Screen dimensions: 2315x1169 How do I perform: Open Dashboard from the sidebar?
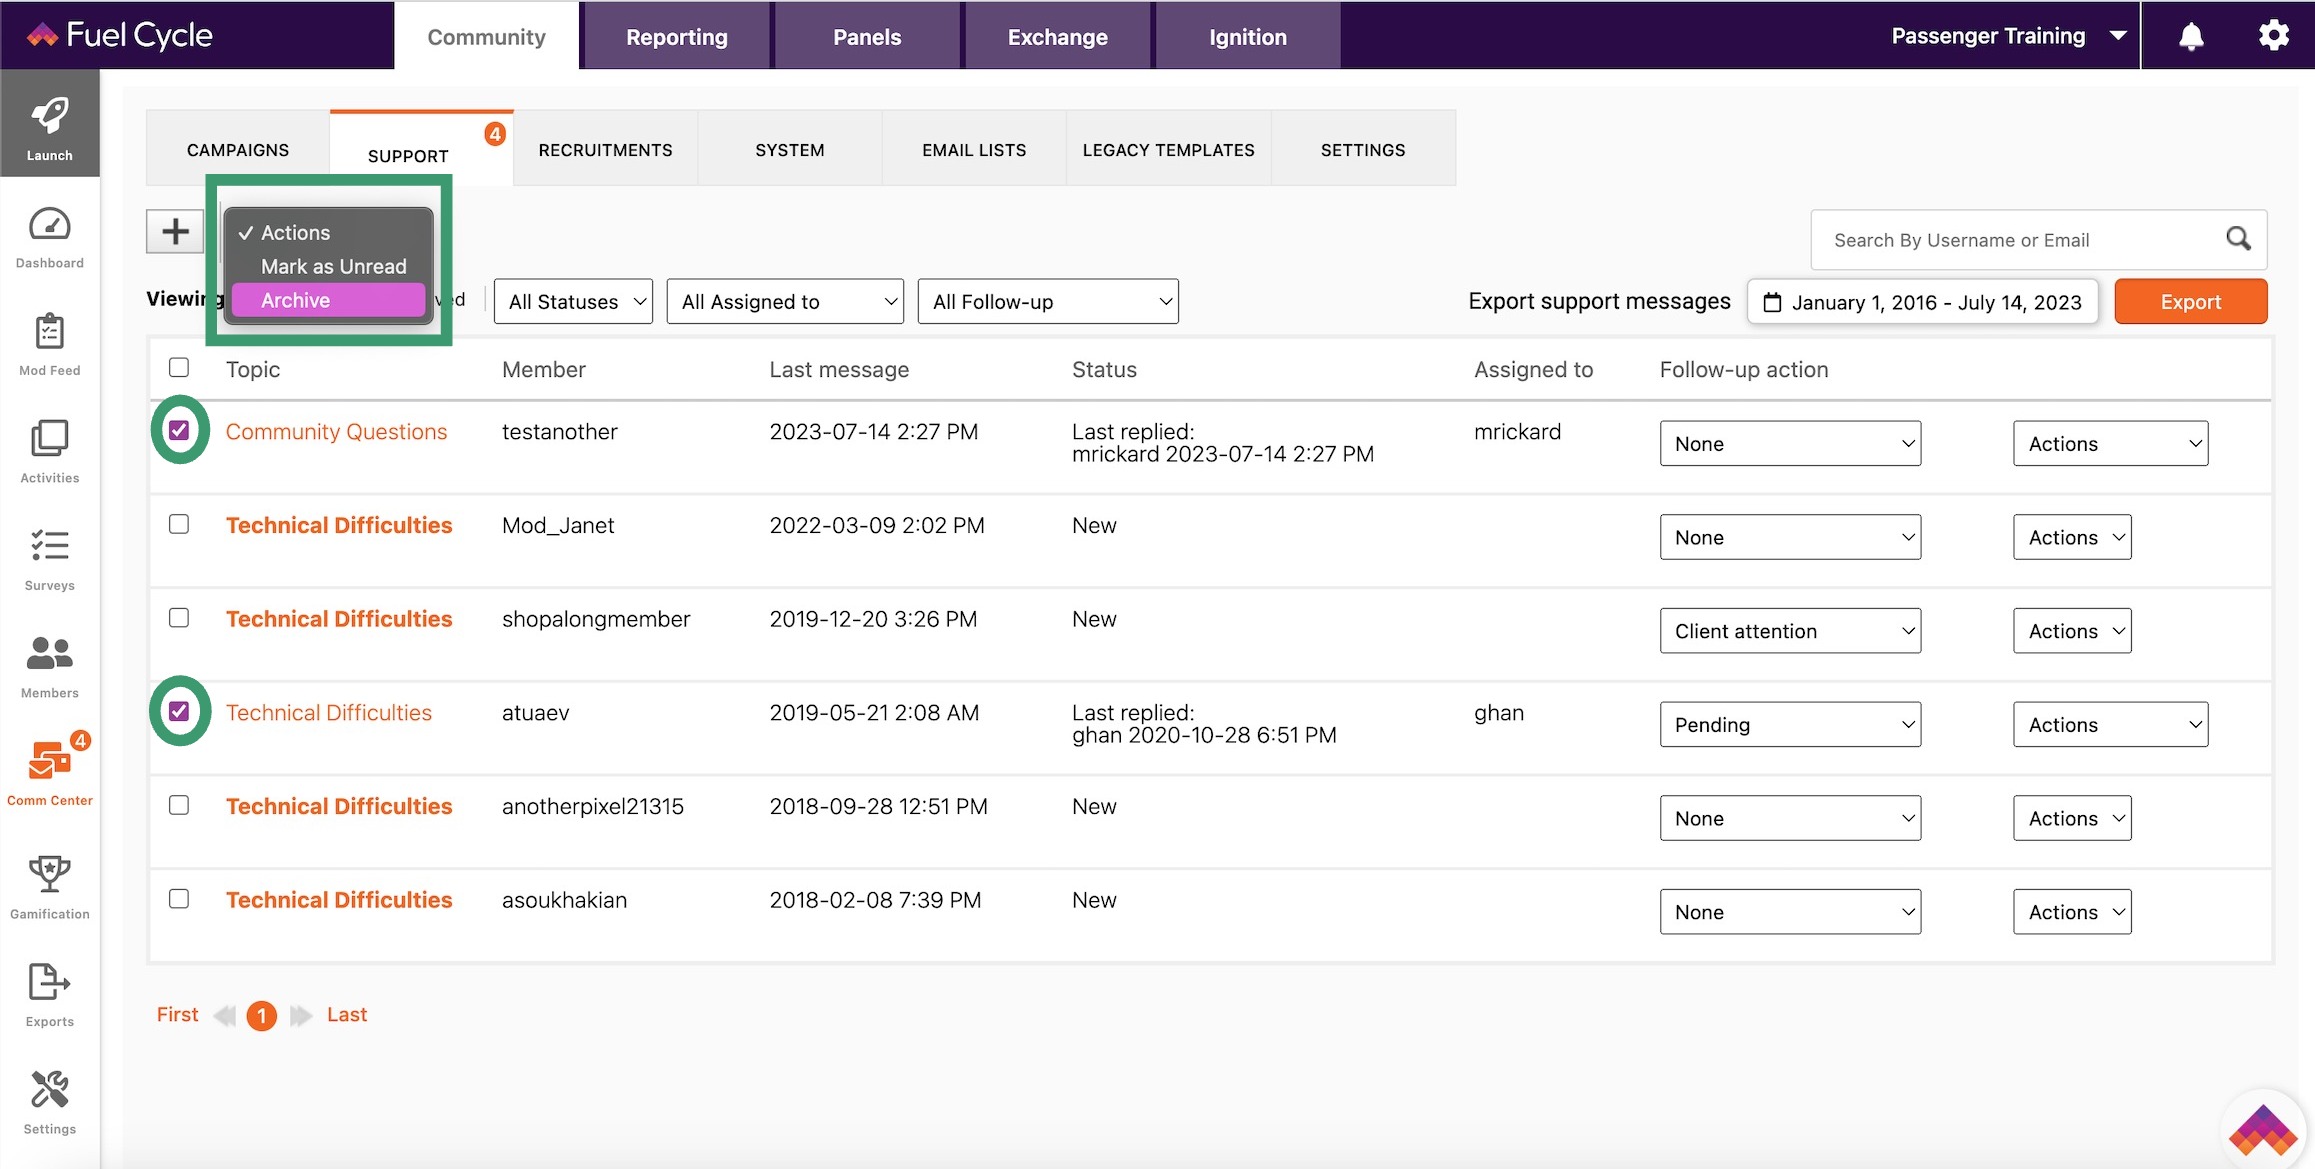49,238
